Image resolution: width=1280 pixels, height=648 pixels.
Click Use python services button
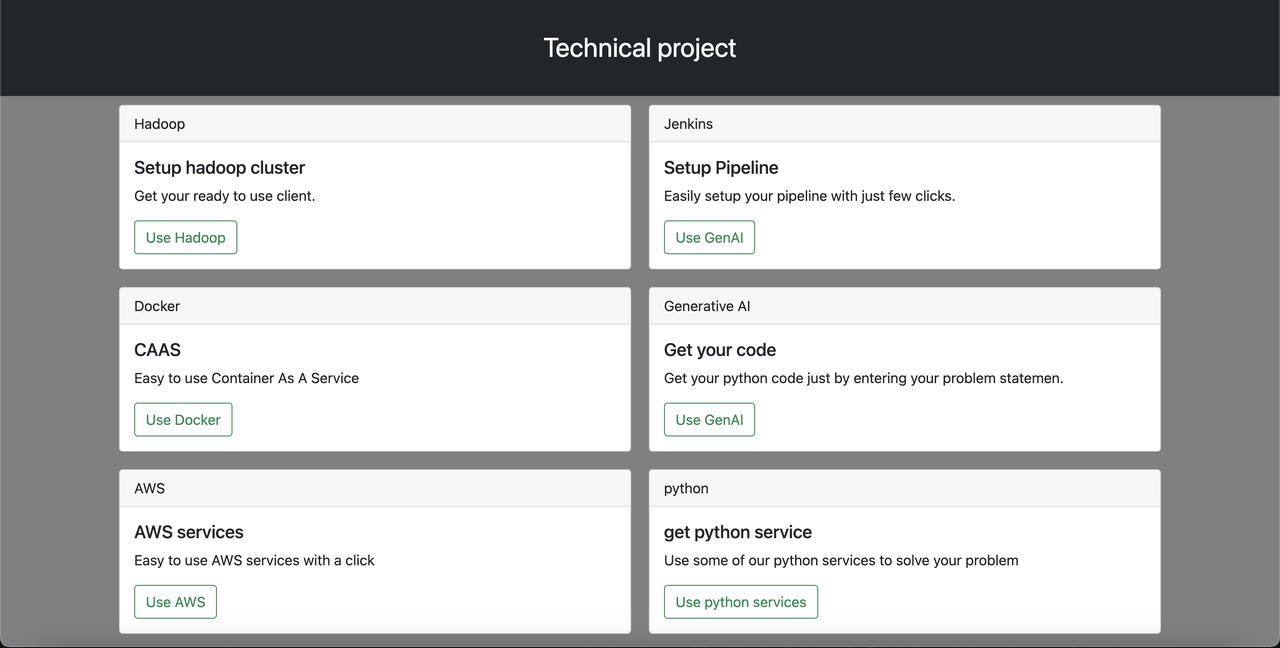pos(741,602)
